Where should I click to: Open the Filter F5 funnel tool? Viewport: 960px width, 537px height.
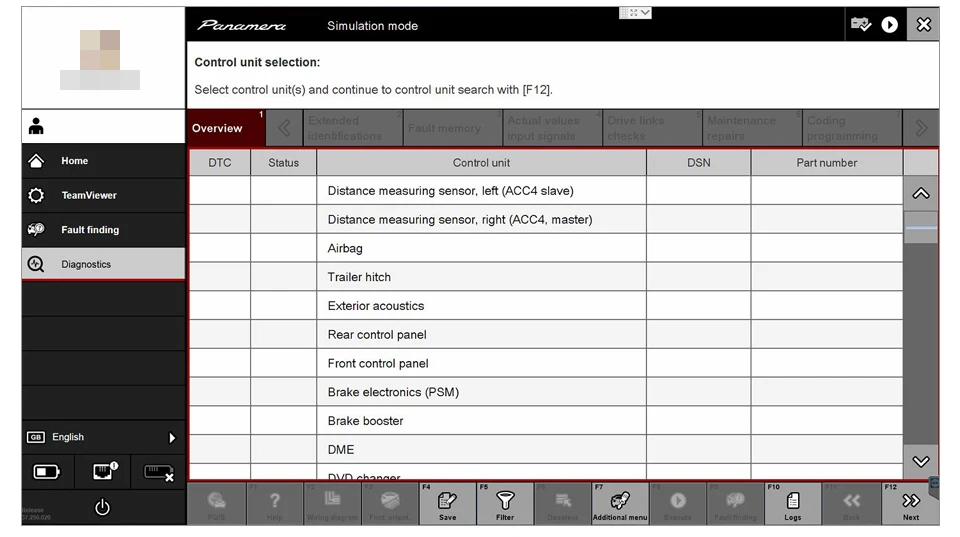pos(505,504)
